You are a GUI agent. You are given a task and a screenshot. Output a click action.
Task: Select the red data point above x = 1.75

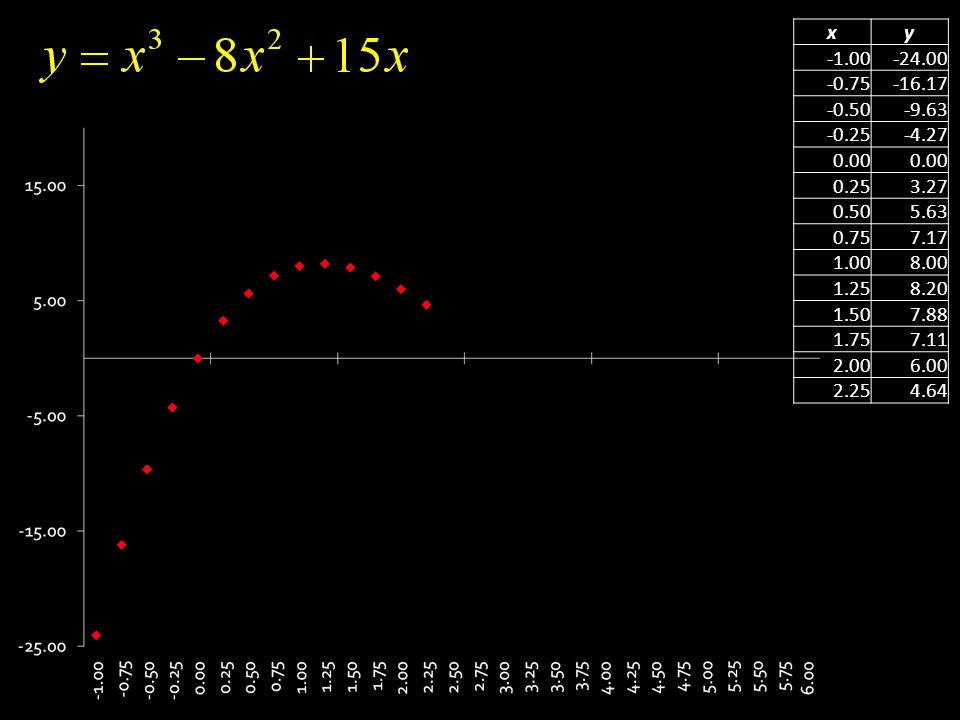376,276
